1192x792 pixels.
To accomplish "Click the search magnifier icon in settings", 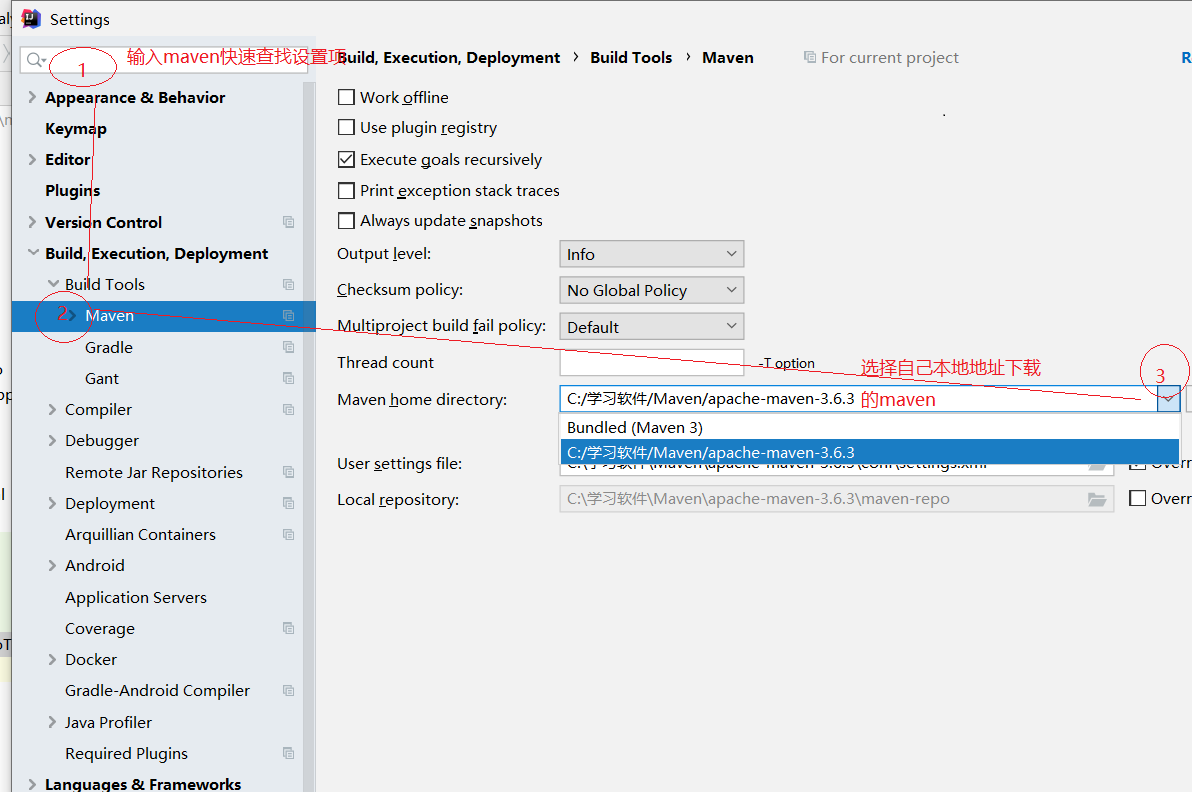I will tap(35, 59).
